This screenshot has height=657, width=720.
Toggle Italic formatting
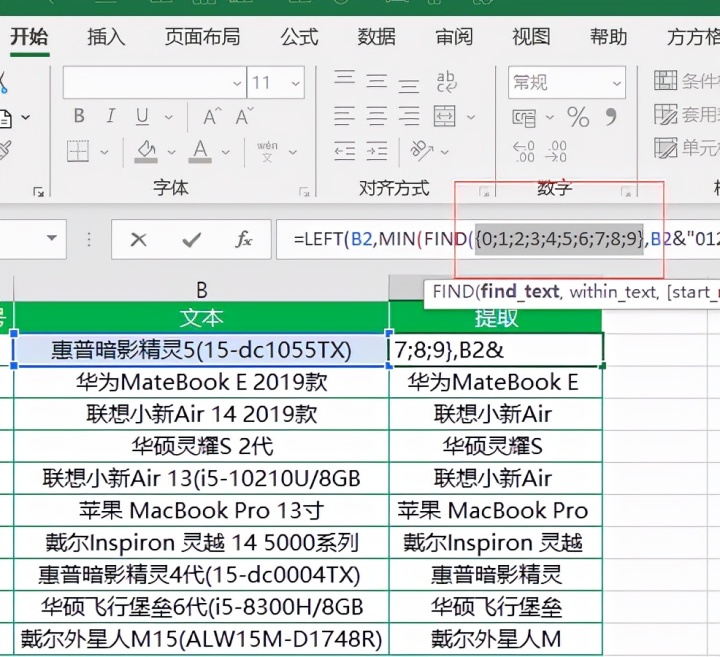111,116
